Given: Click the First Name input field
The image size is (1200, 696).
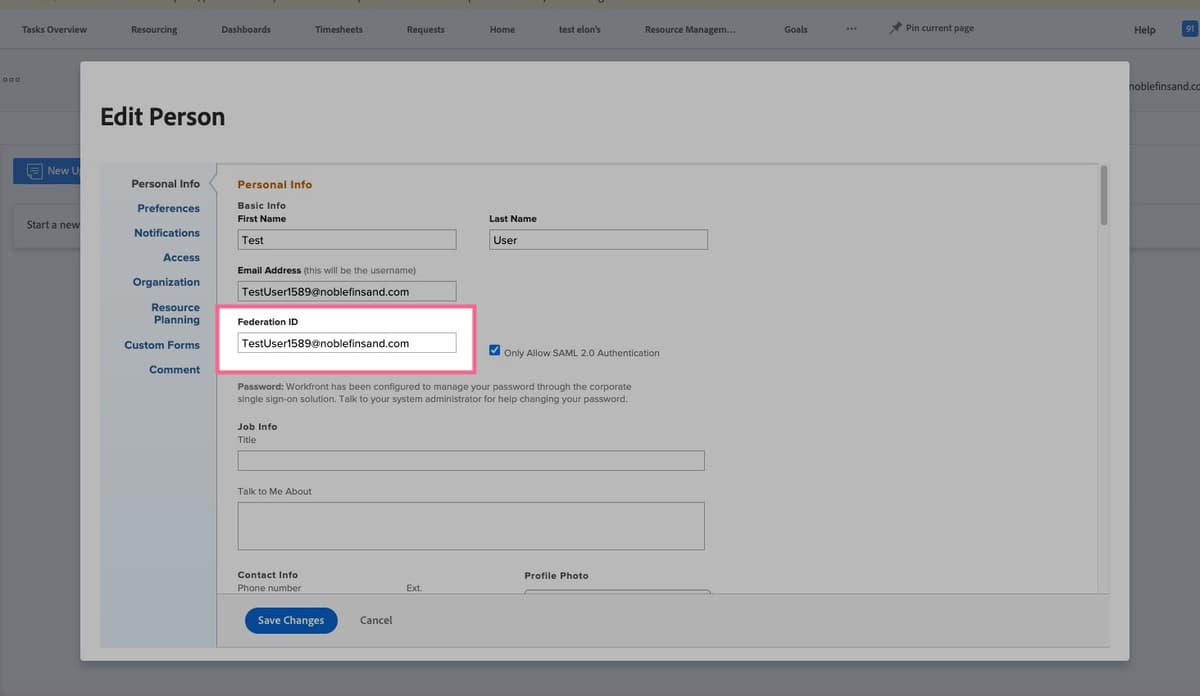Looking at the screenshot, I should click(x=347, y=240).
